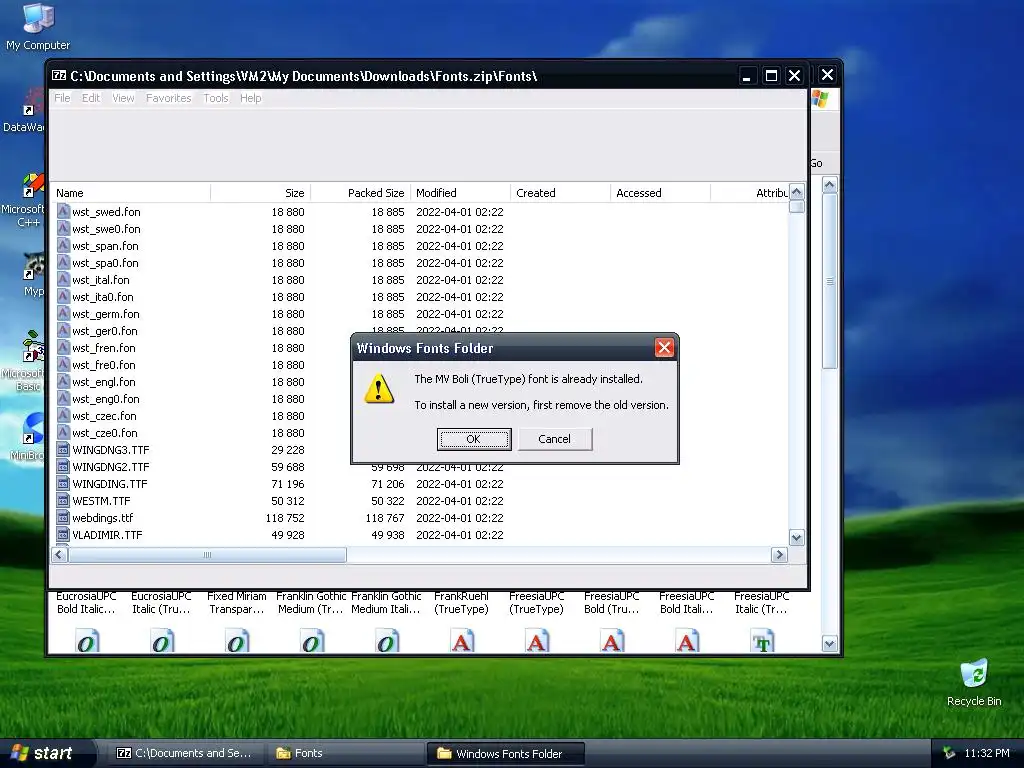Select the WINGDING.TTF file icon
Image resolution: width=1024 pixels, height=768 pixels.
click(x=63, y=483)
